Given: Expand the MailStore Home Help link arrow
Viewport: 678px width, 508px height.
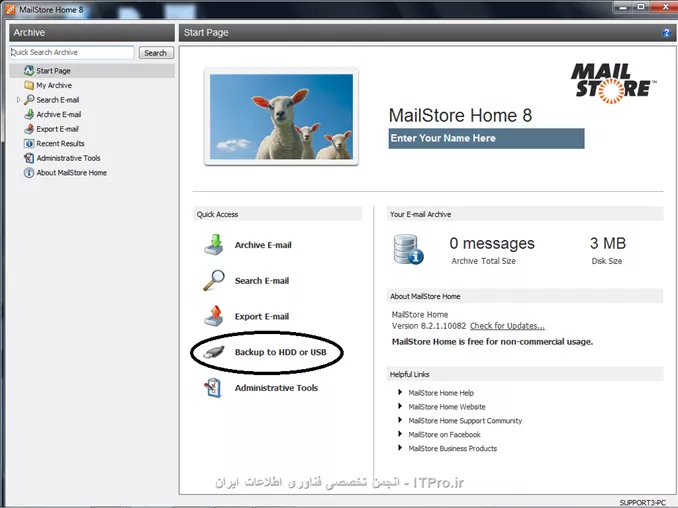Looking at the screenshot, I should tap(400, 393).
